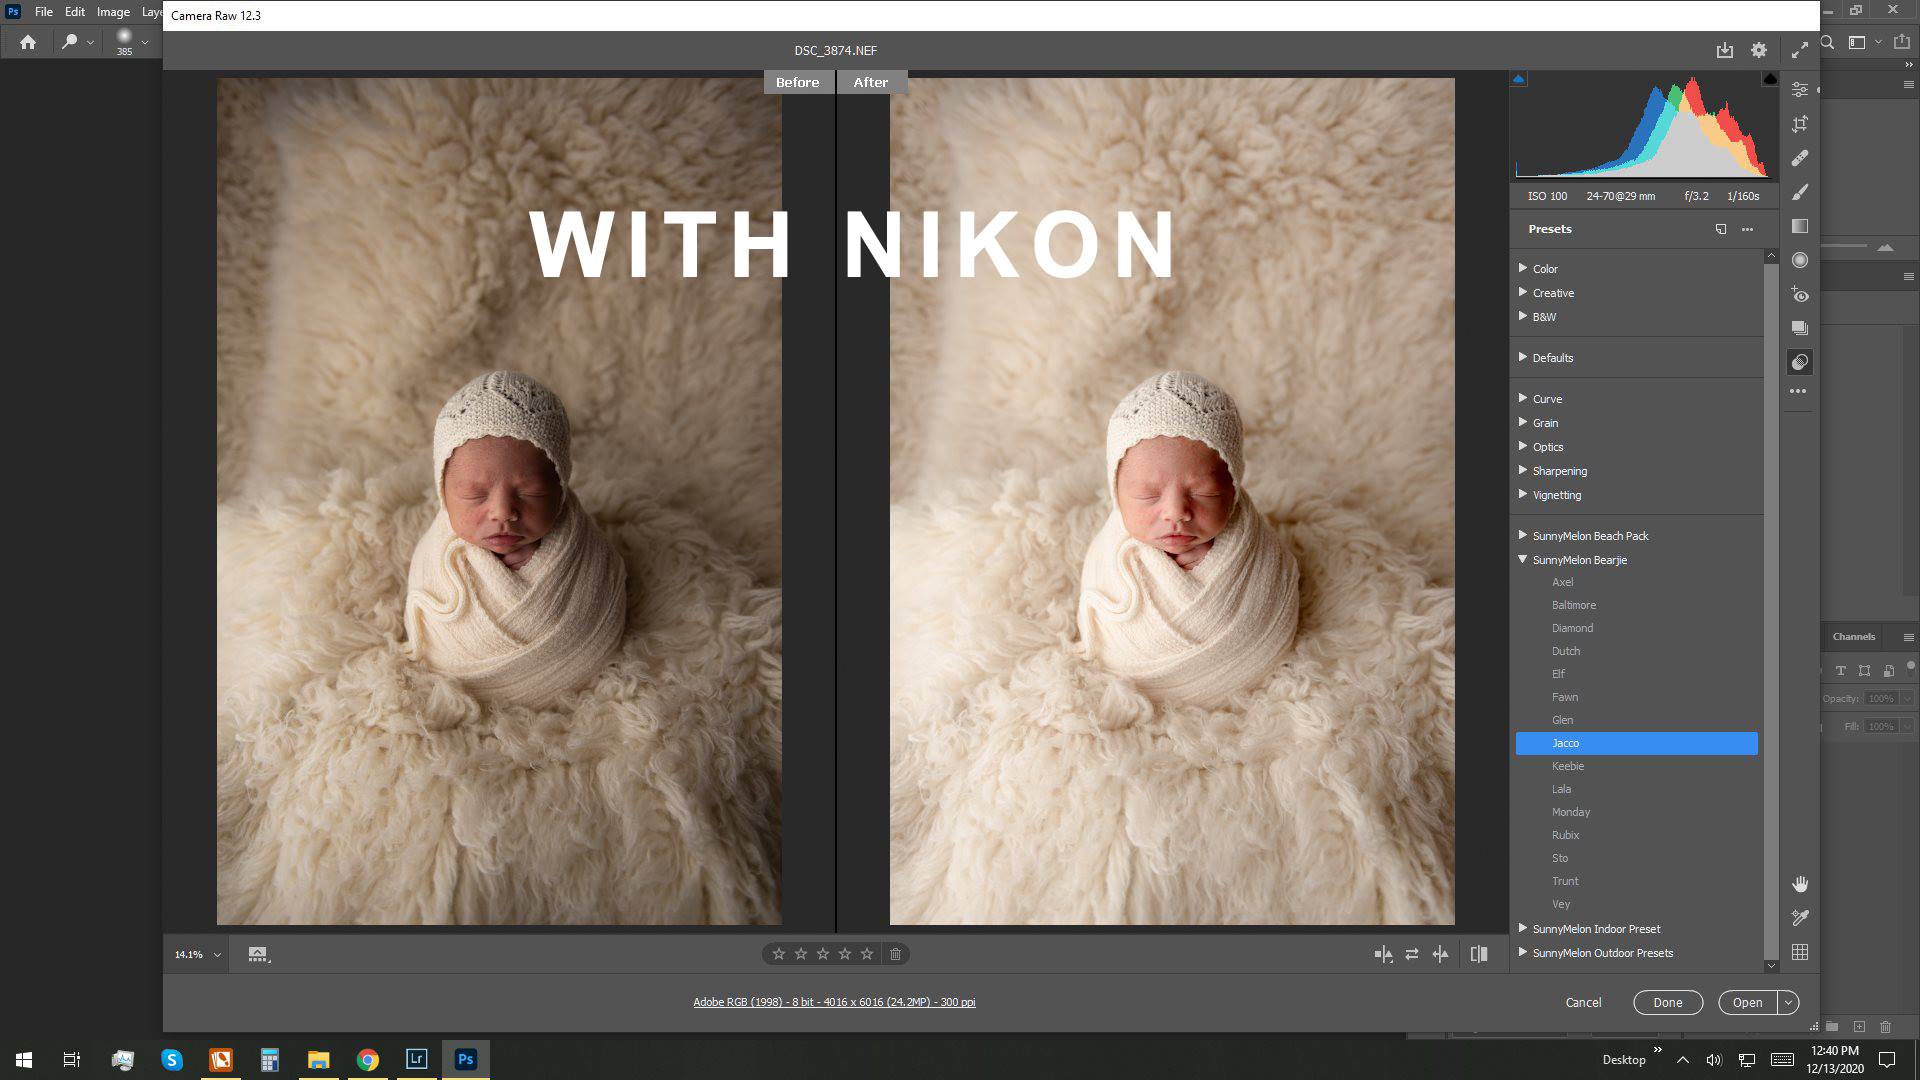Toggle highlight clipping warning in histogram
This screenshot has width=1920, height=1080.
[1769, 79]
